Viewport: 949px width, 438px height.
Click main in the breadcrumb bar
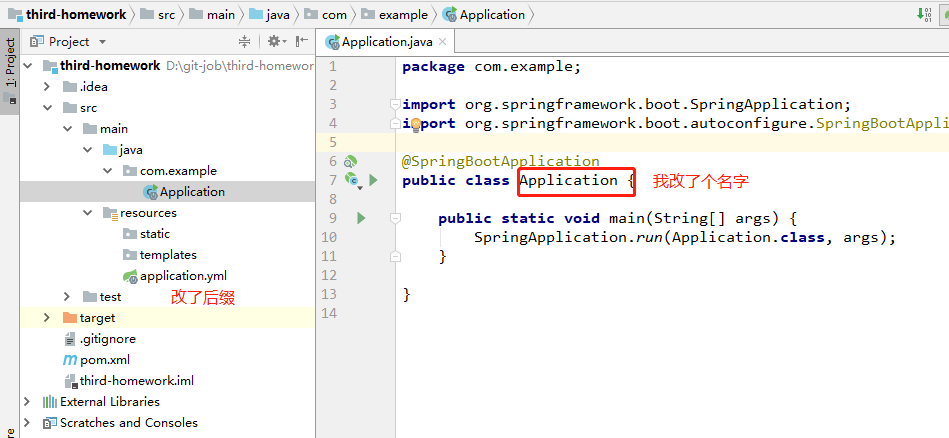[220, 15]
